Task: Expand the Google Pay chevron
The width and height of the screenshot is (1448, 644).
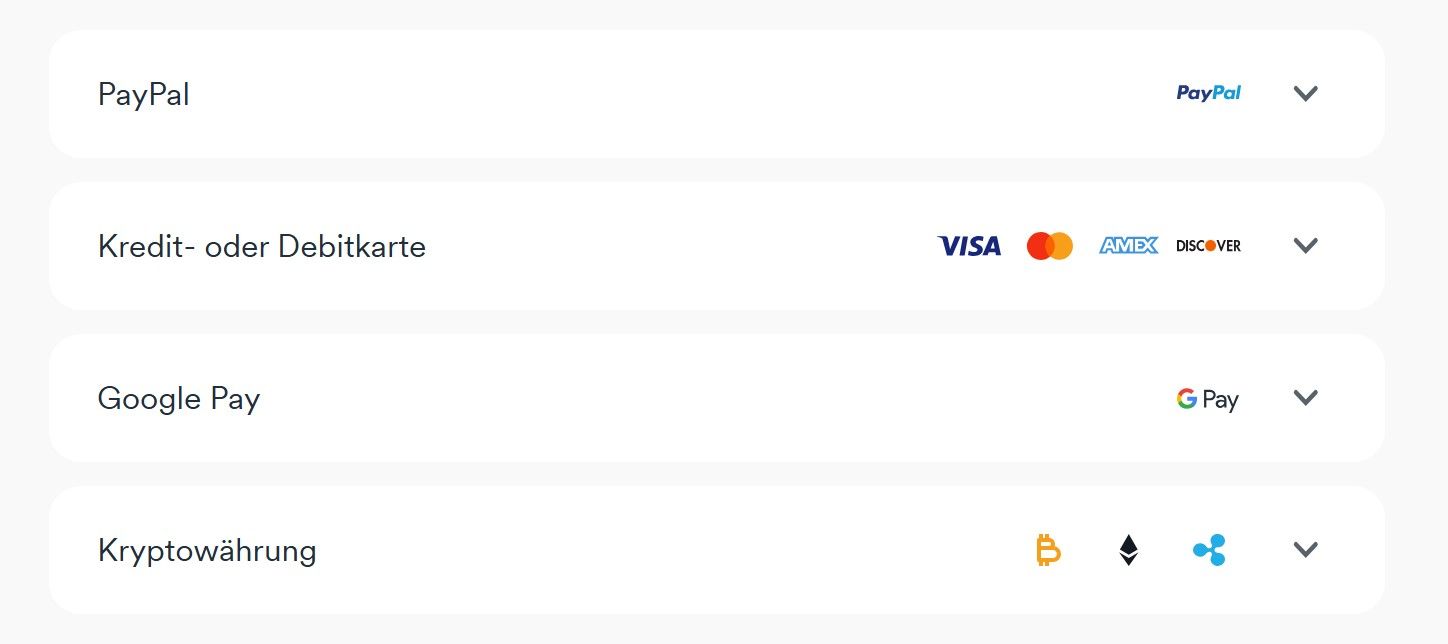Action: (1305, 398)
